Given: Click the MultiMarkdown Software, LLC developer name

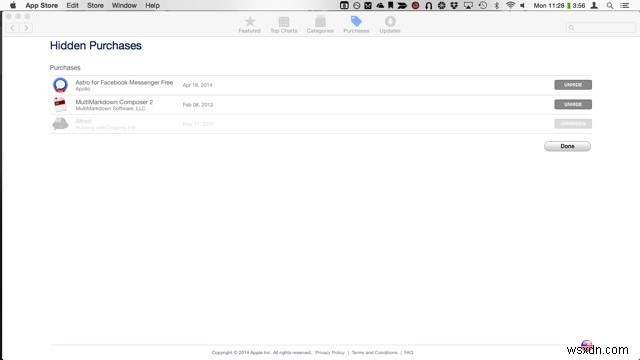Looking at the screenshot, I should pos(110,109).
